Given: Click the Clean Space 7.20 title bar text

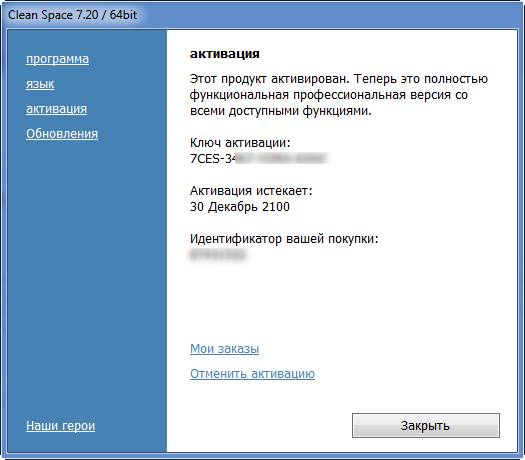Looking at the screenshot, I should click(x=73, y=15).
